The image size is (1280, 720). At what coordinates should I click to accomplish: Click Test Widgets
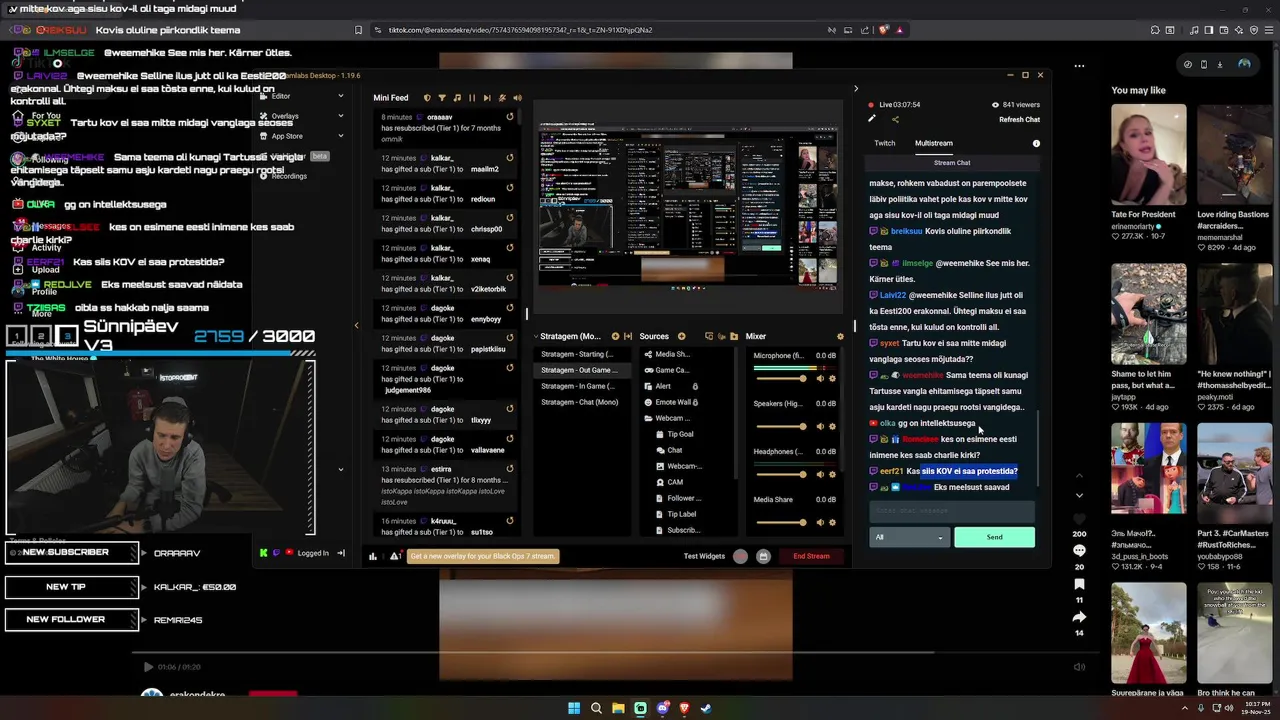pyautogui.click(x=704, y=556)
